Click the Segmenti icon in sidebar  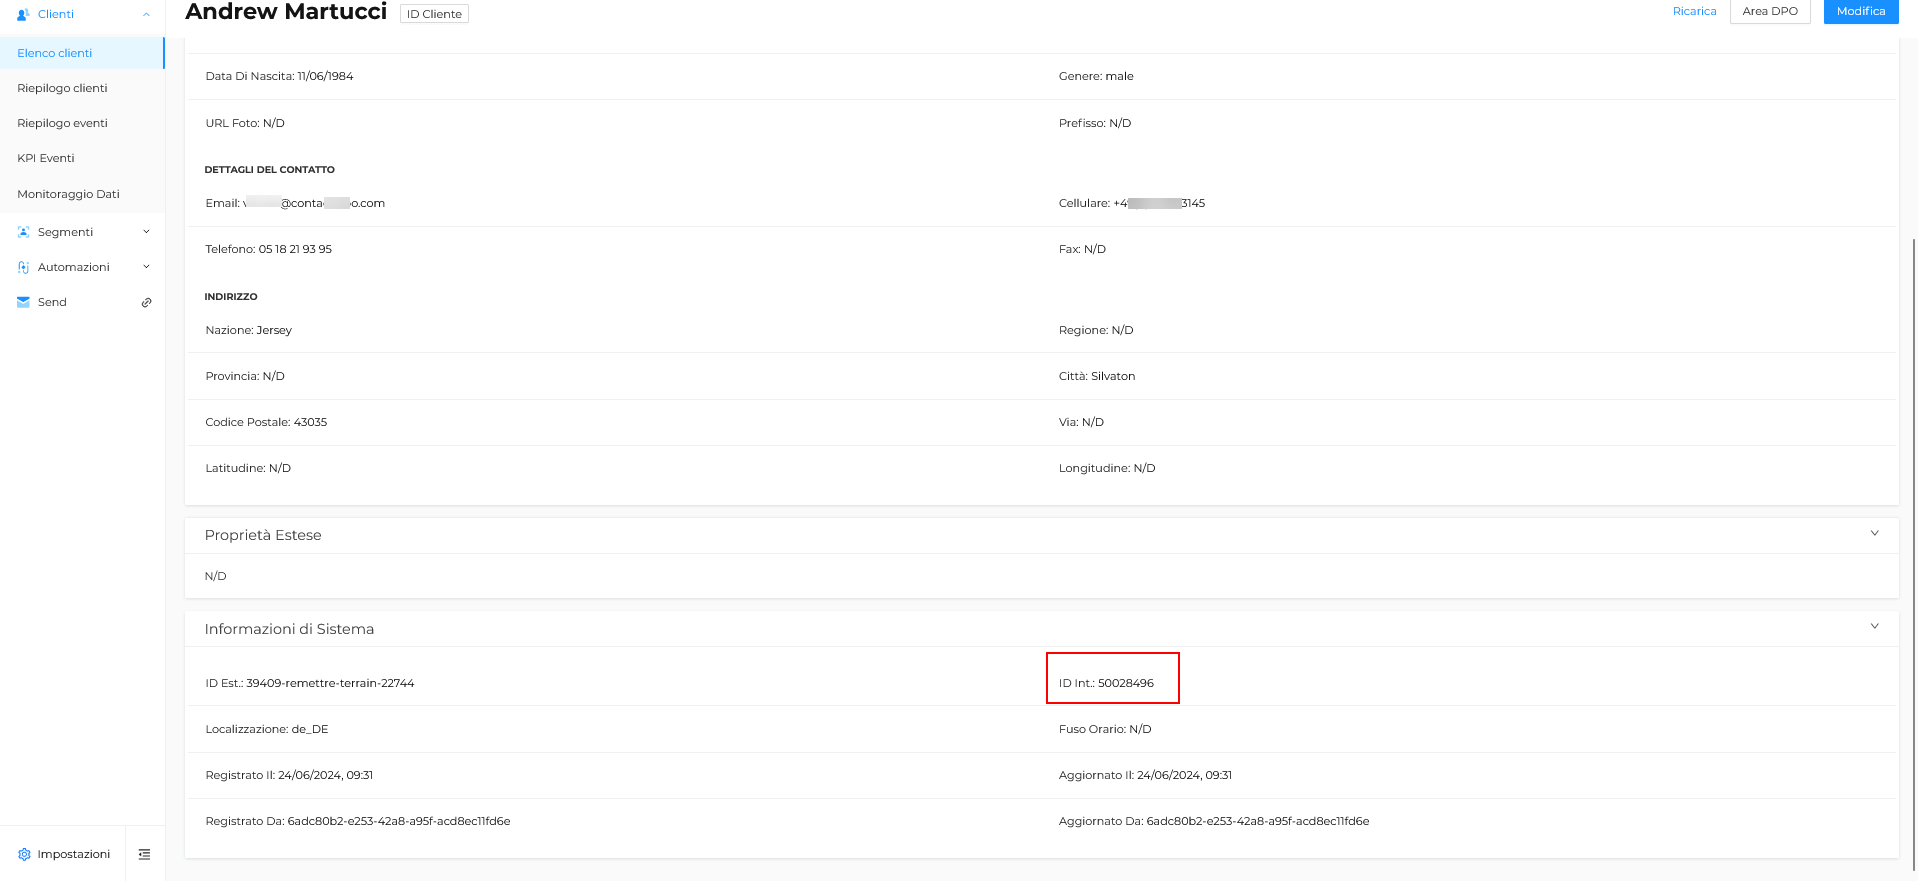pos(24,232)
